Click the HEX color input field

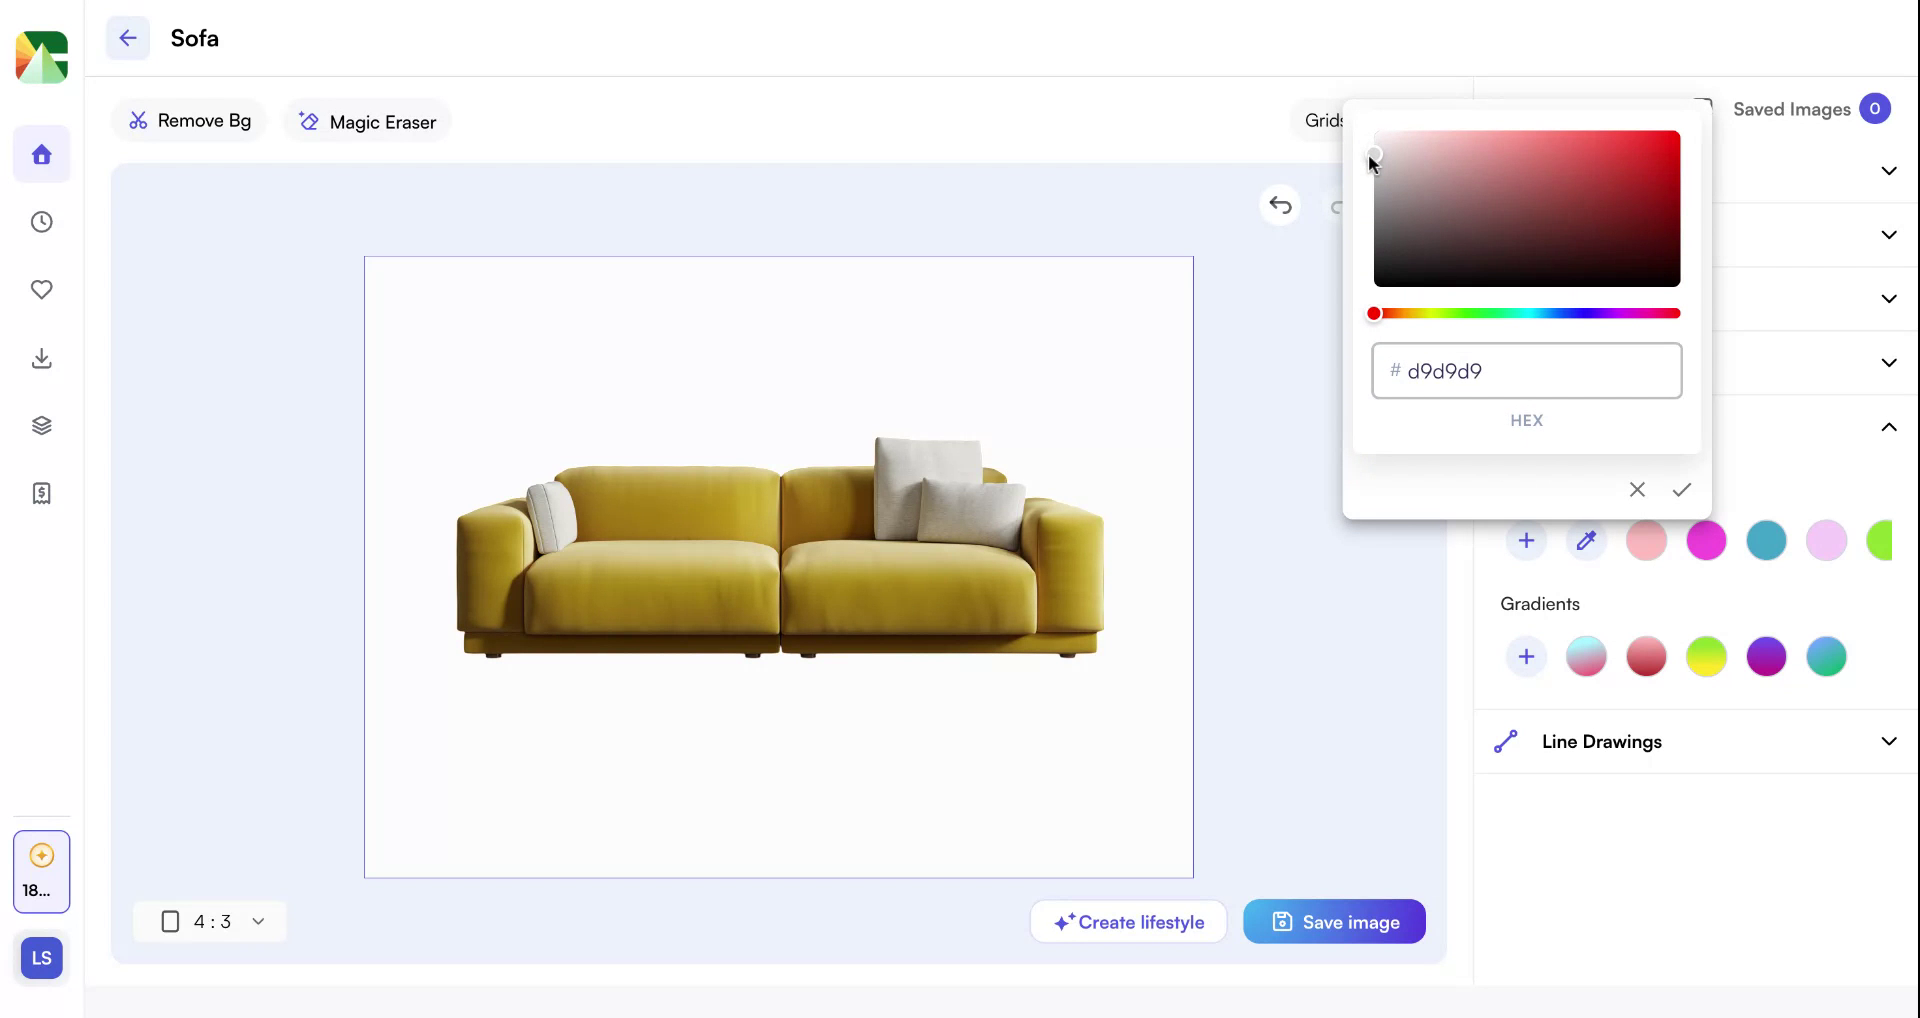[1527, 370]
